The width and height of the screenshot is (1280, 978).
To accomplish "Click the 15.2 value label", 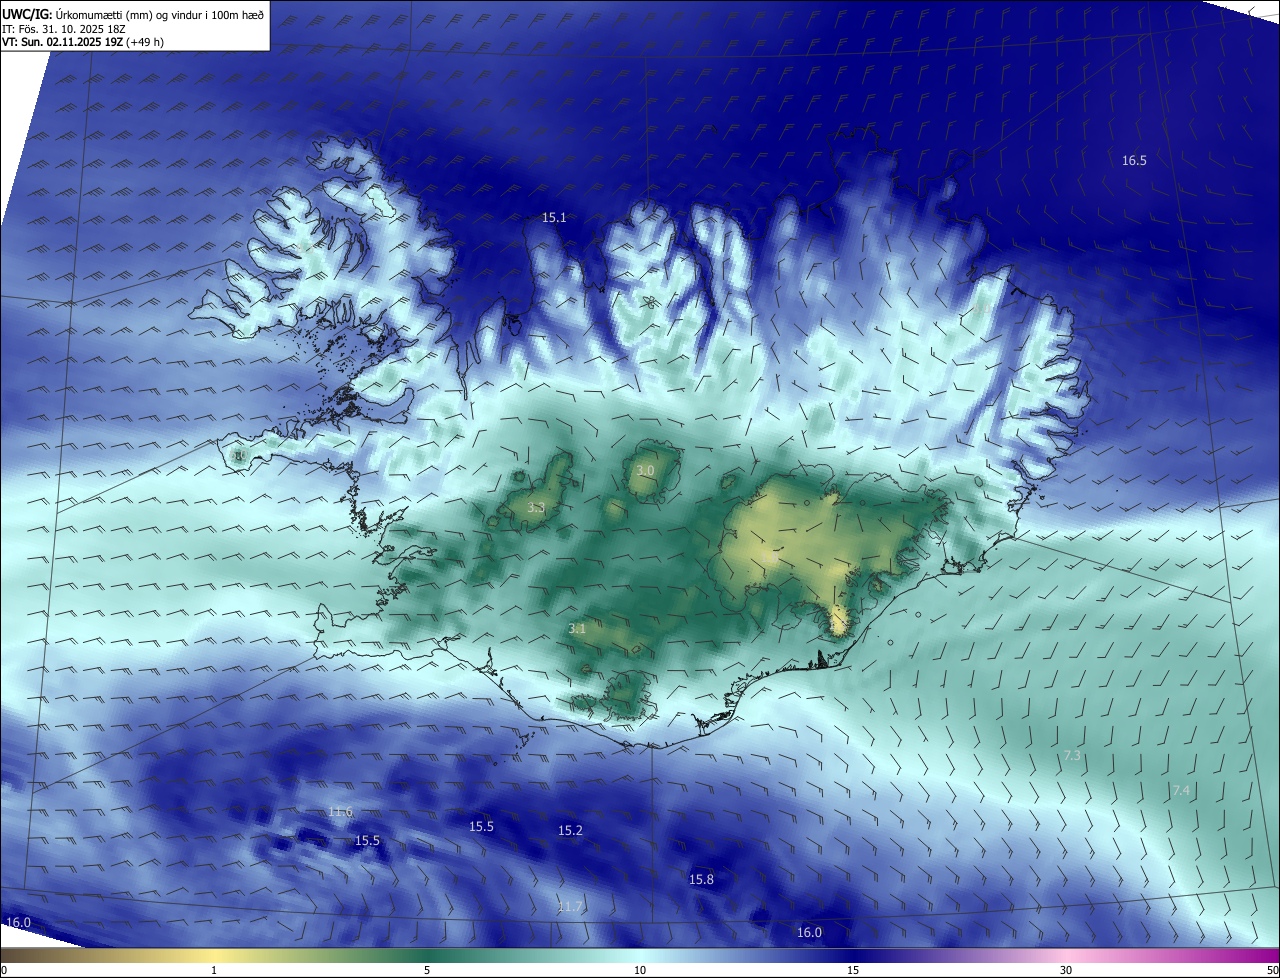I will coord(570,831).
